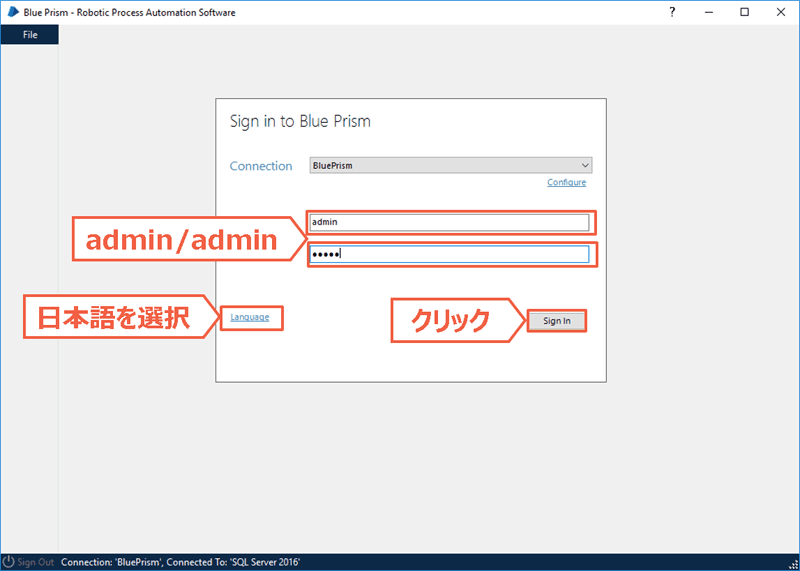Click the connection status text 'SQL Server 2016'
800x571 pixels.
265,562
